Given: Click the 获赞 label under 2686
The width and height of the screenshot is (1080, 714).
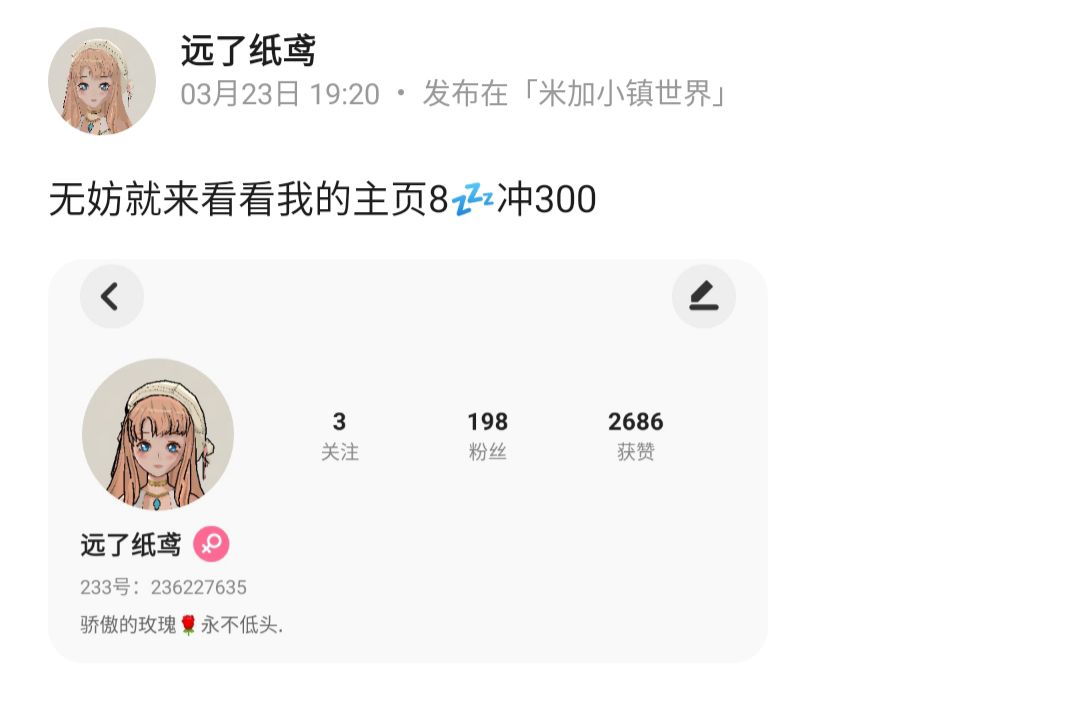Looking at the screenshot, I should [x=635, y=452].
